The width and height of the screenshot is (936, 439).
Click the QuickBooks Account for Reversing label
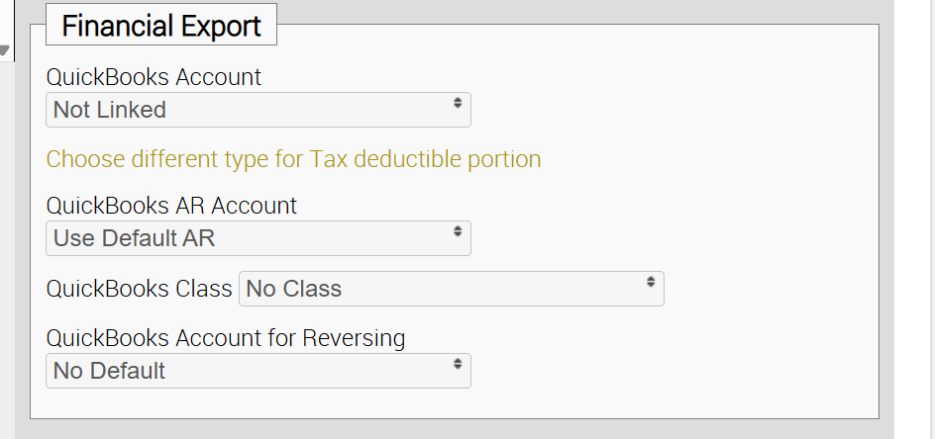point(225,338)
